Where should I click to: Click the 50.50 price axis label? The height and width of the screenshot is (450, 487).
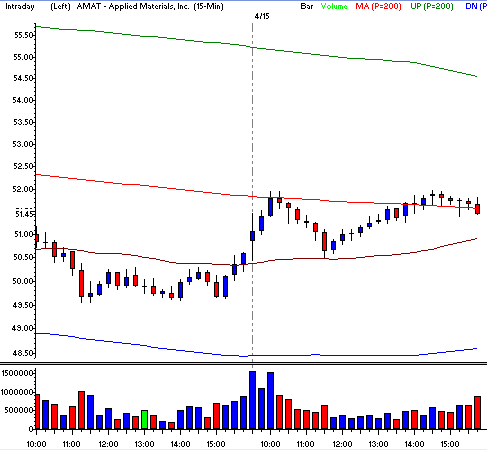click(x=23, y=257)
